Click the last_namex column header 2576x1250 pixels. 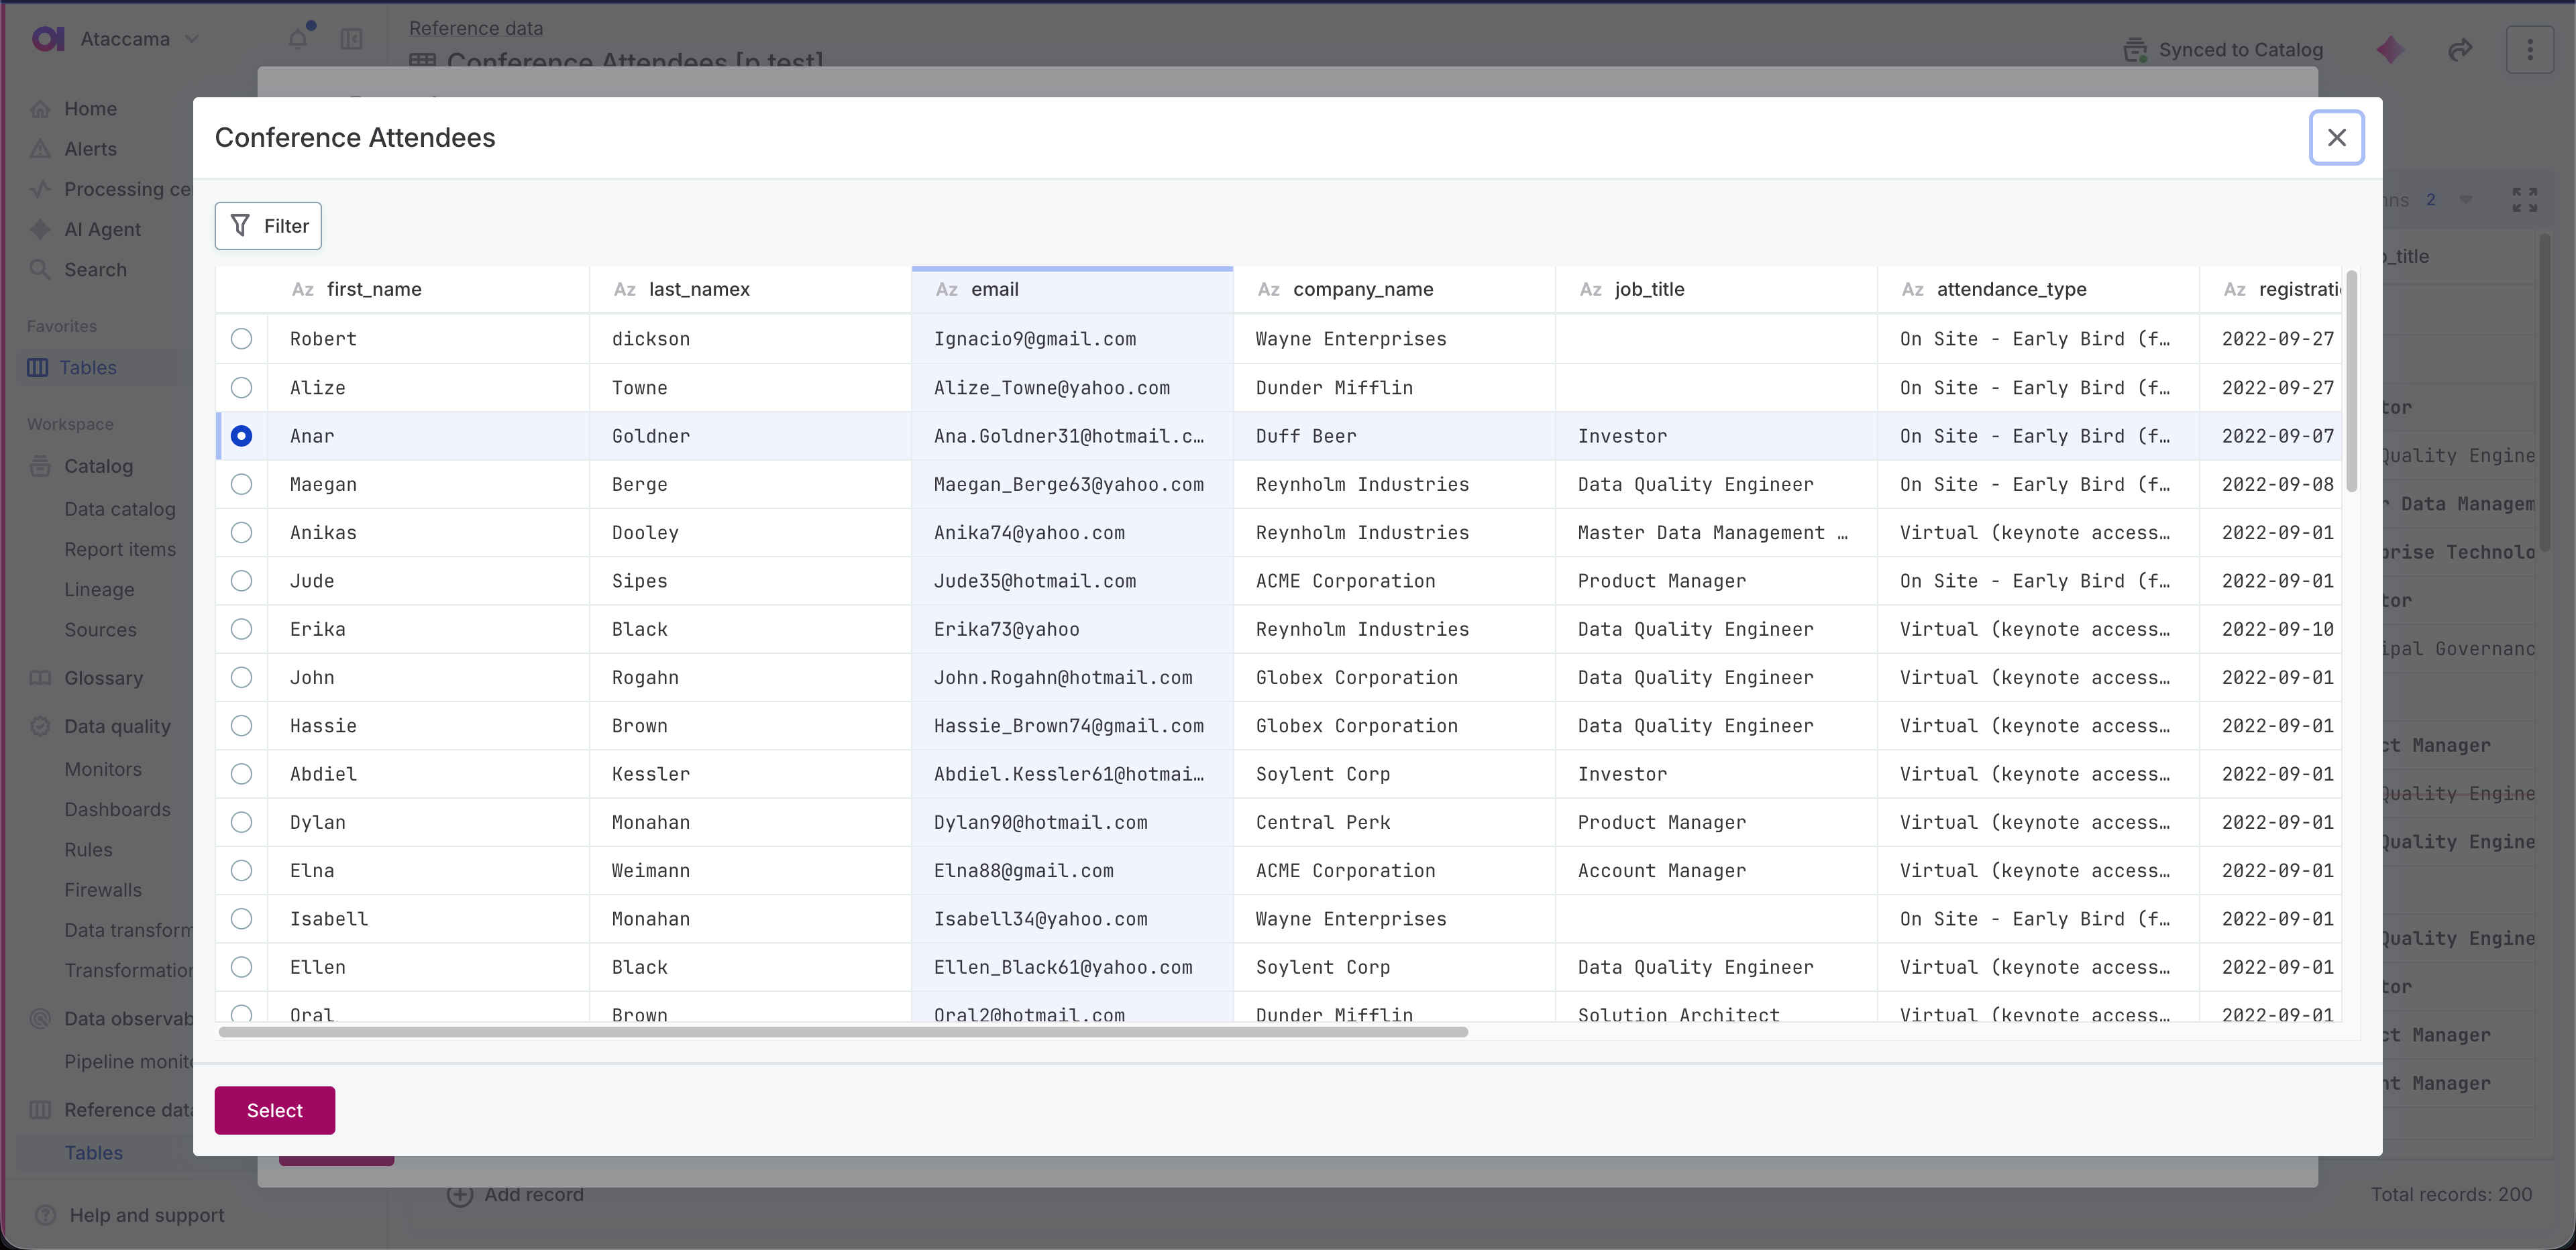[750, 289]
